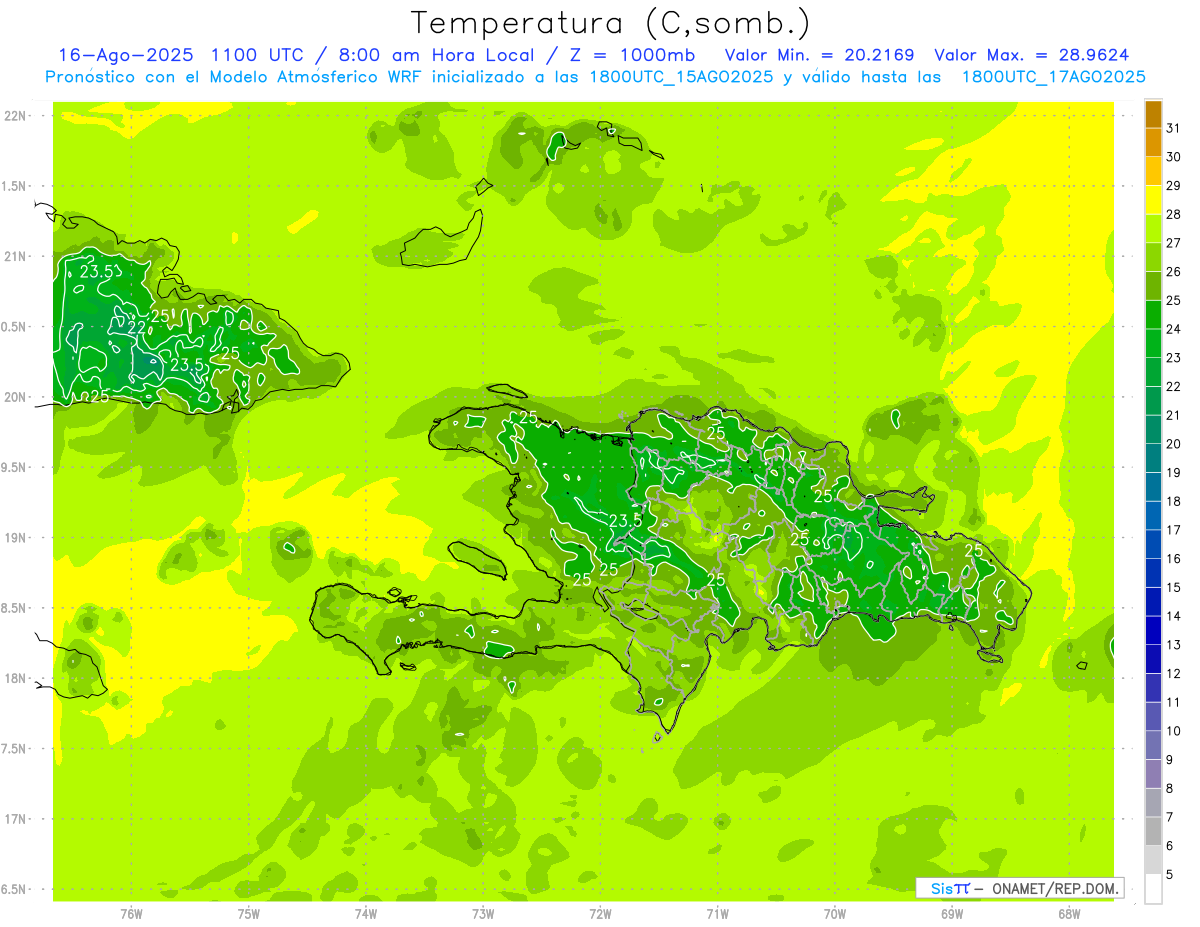Click the '20N' latitude label

15,397
